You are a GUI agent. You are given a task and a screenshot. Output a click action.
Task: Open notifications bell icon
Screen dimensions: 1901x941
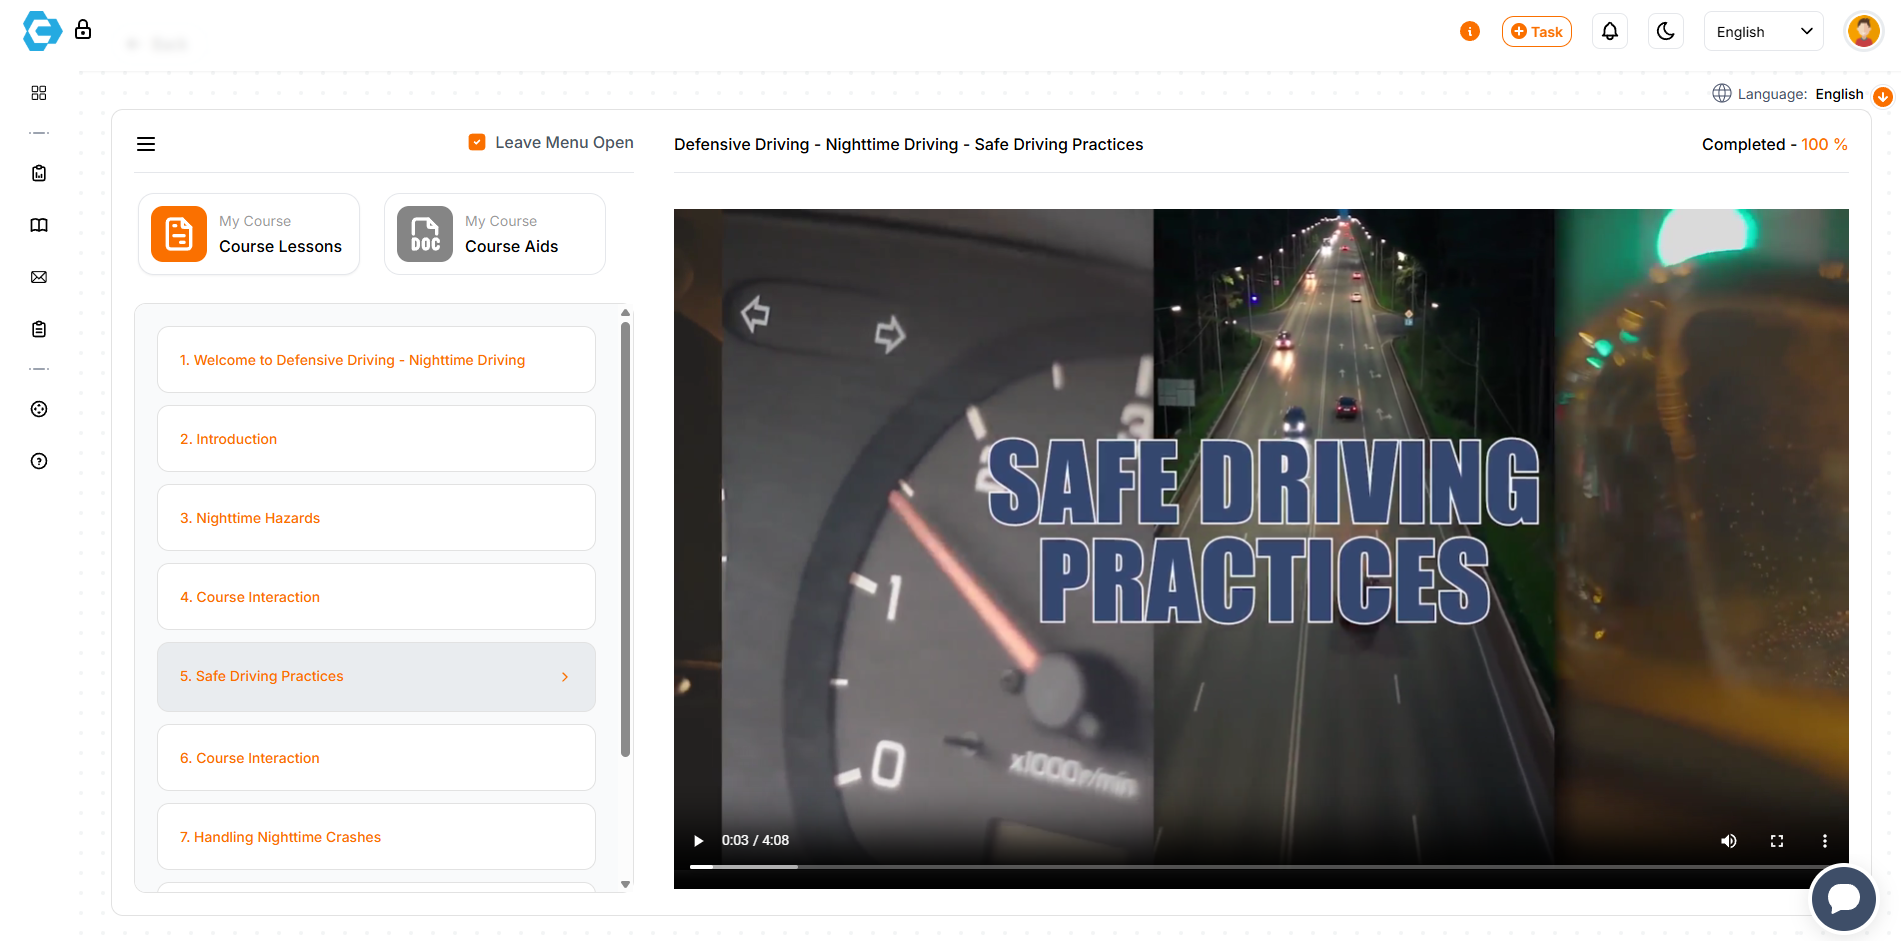point(1609,32)
